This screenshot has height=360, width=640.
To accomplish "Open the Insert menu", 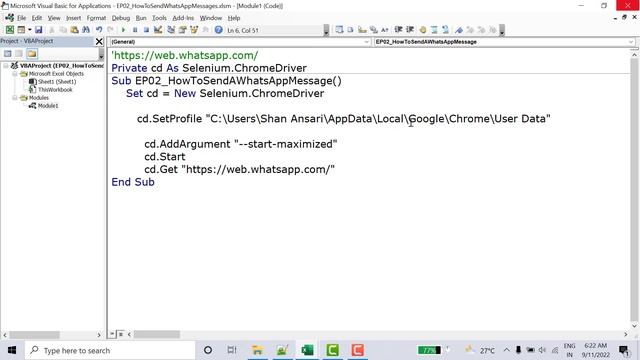I will pos(73,18).
